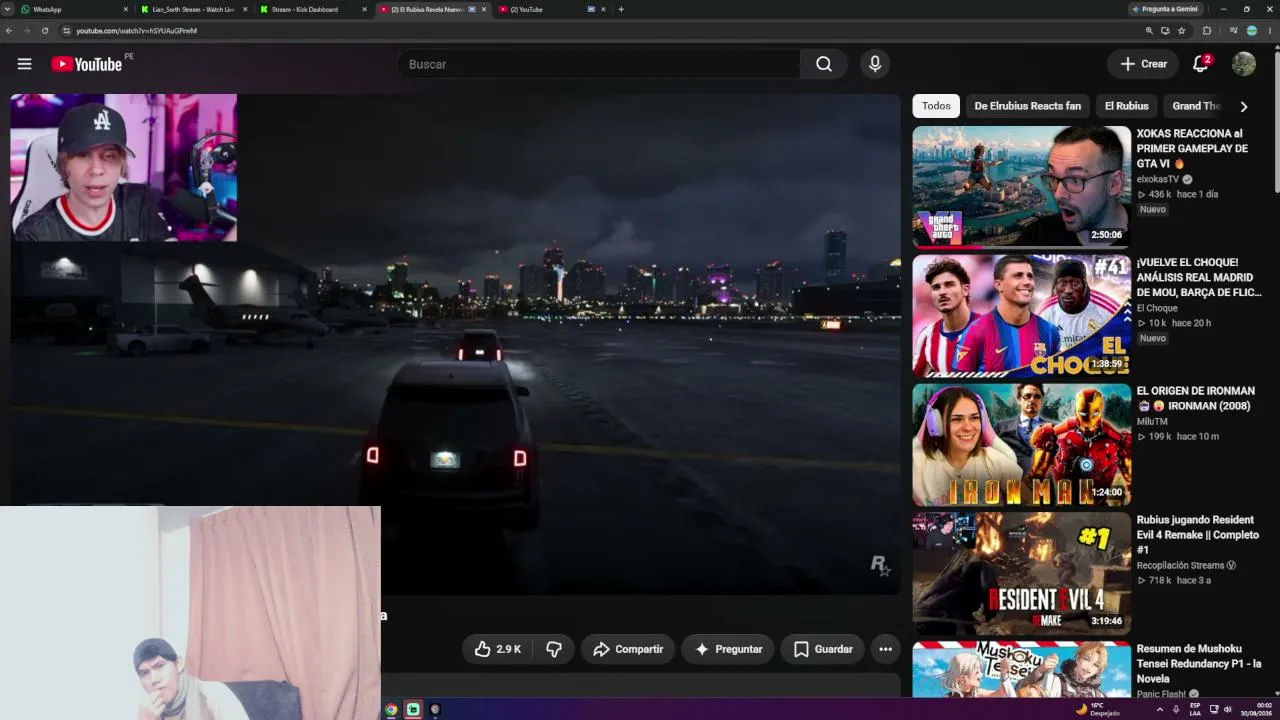Open the weather widget in taskbar
This screenshot has width=1280, height=720.
[1097, 709]
